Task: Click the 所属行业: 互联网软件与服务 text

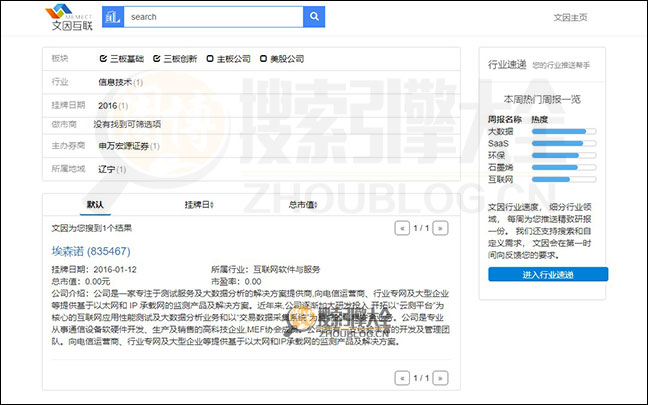Action: [265, 269]
